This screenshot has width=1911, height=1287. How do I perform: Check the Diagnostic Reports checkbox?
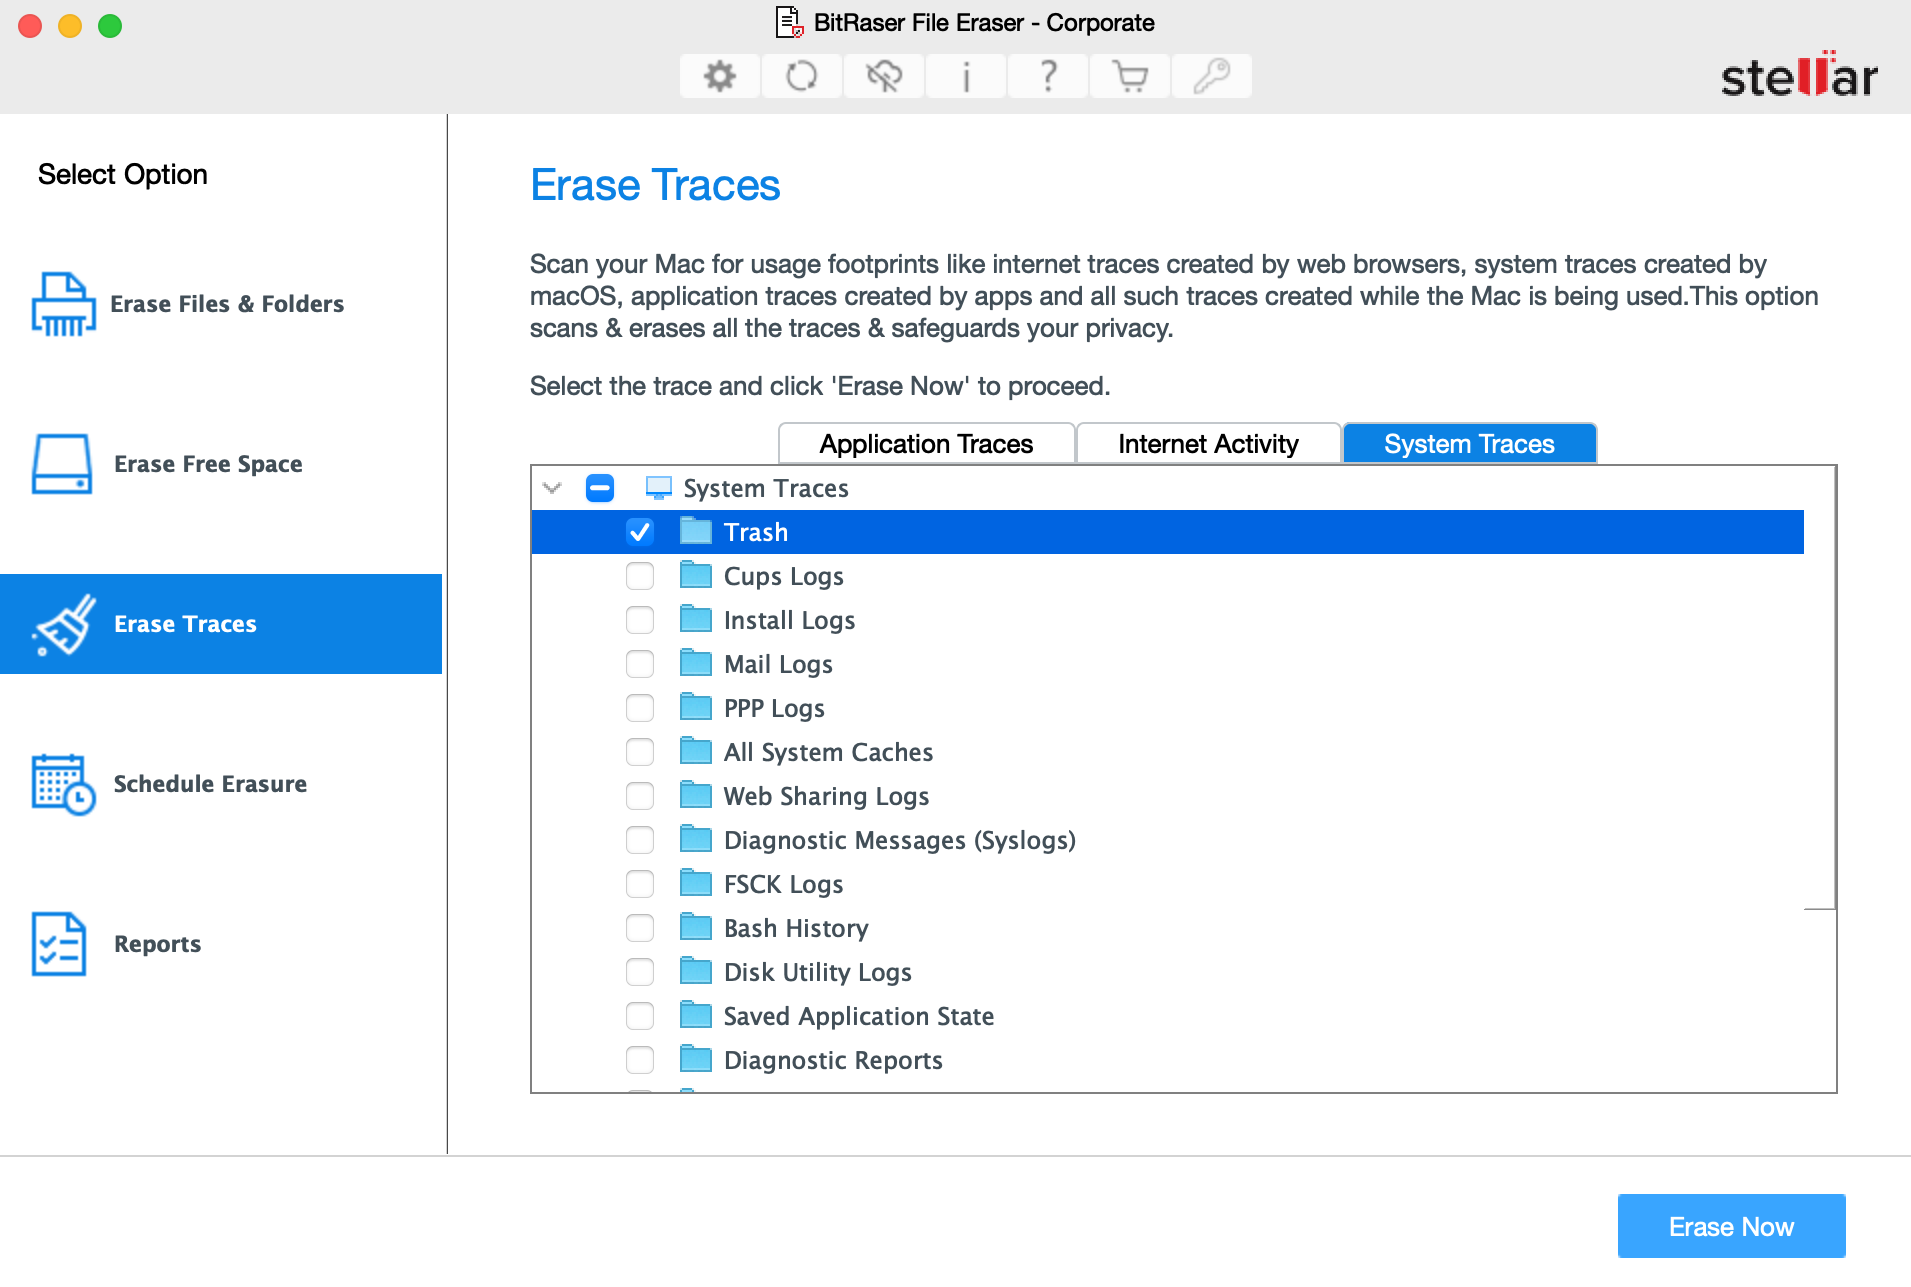point(640,1060)
